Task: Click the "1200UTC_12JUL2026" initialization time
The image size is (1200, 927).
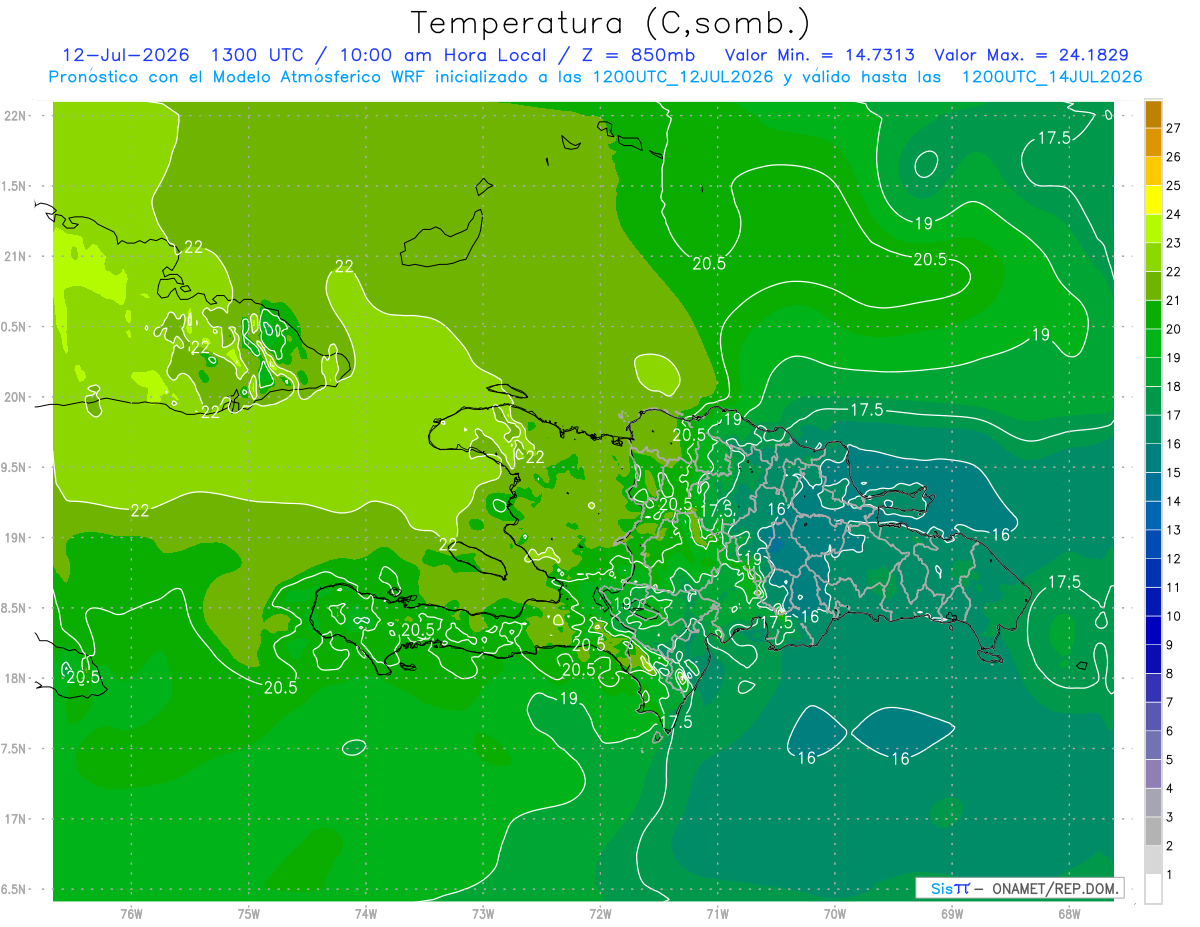Action: tap(683, 77)
